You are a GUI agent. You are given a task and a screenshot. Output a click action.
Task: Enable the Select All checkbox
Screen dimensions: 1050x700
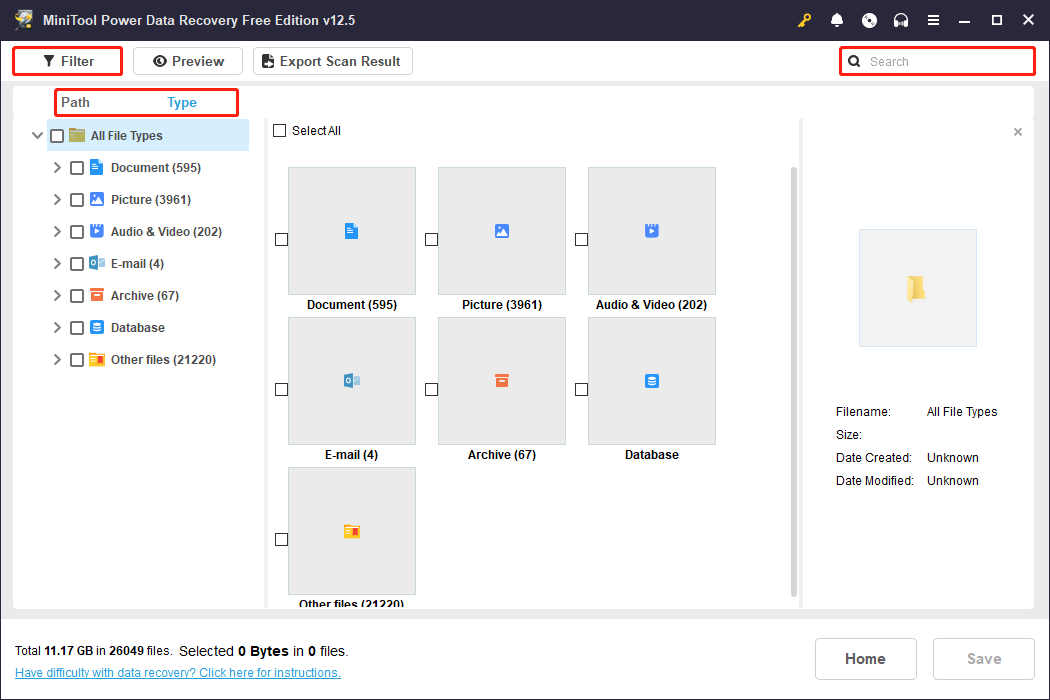[280, 130]
